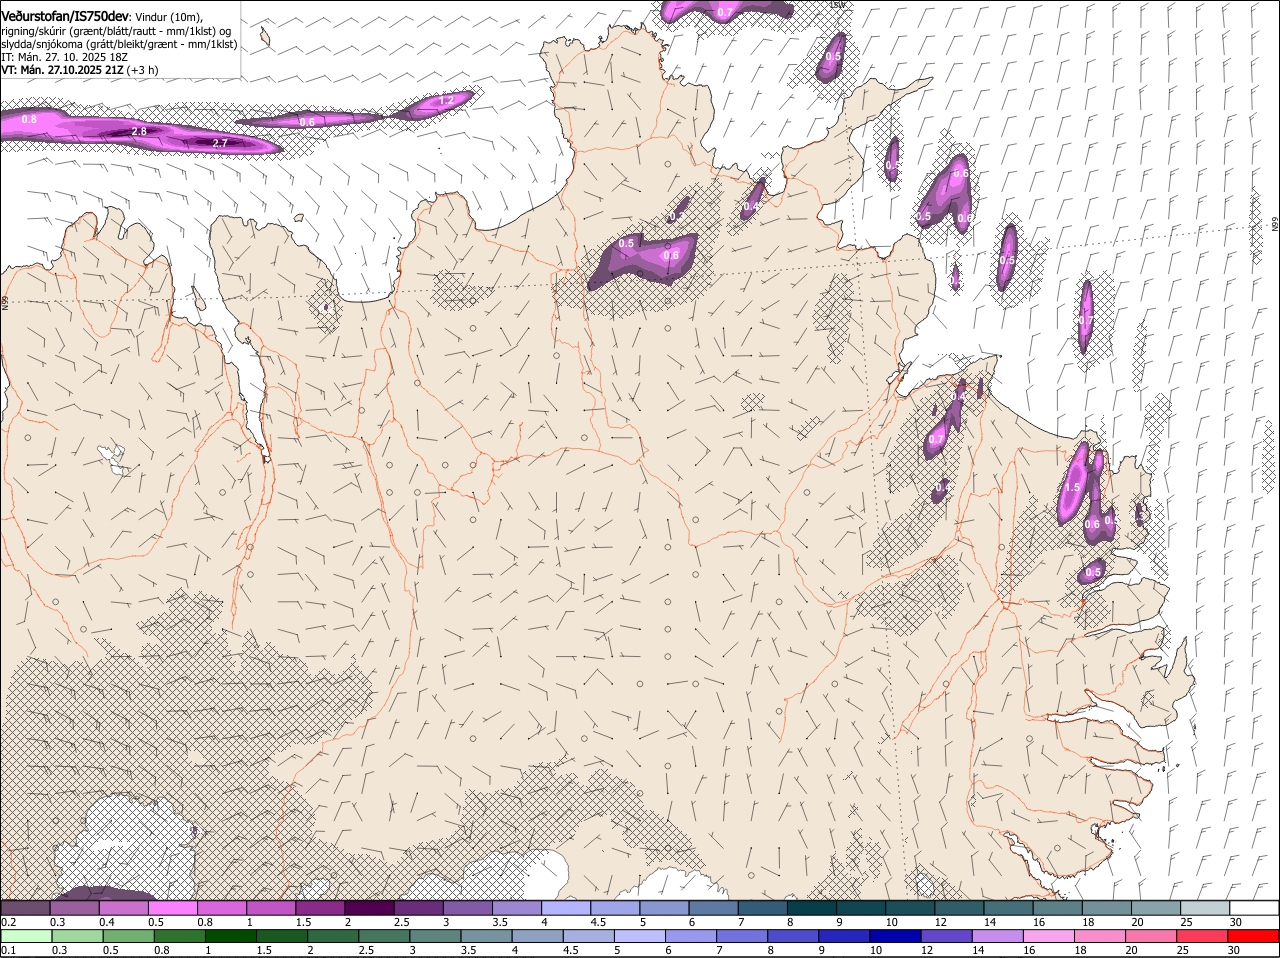The height and width of the screenshot is (958, 1280).
Task: Click the Veðurstofan/IS750dev title text
Action: [x=65, y=17]
